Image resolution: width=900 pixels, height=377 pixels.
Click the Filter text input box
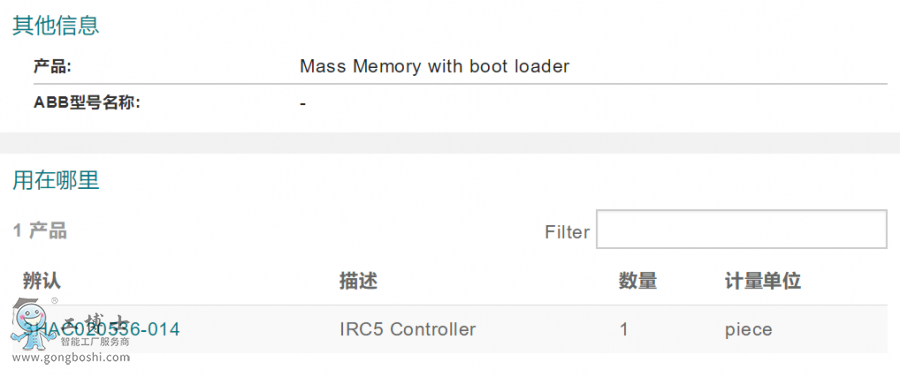point(742,229)
